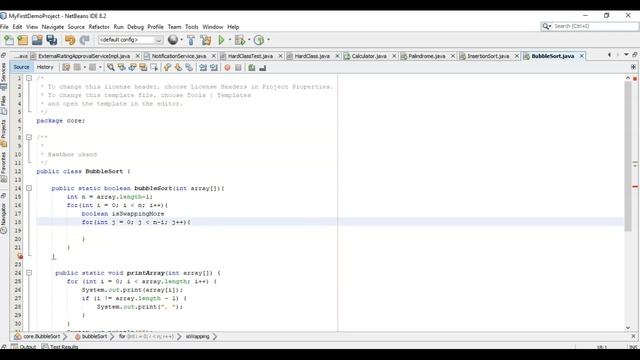Click the Last Edit icon in editor toolbar
The width and height of the screenshot is (640, 360).
click(66, 67)
